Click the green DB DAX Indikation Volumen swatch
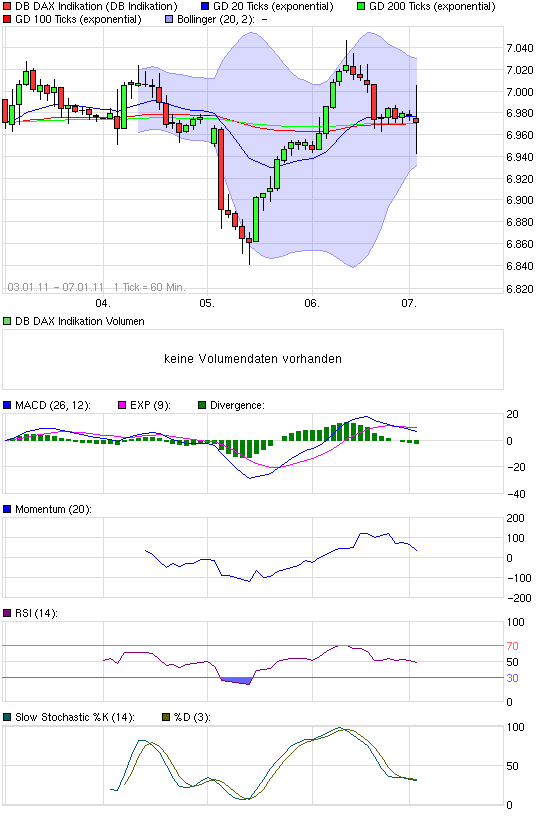 click(7, 321)
